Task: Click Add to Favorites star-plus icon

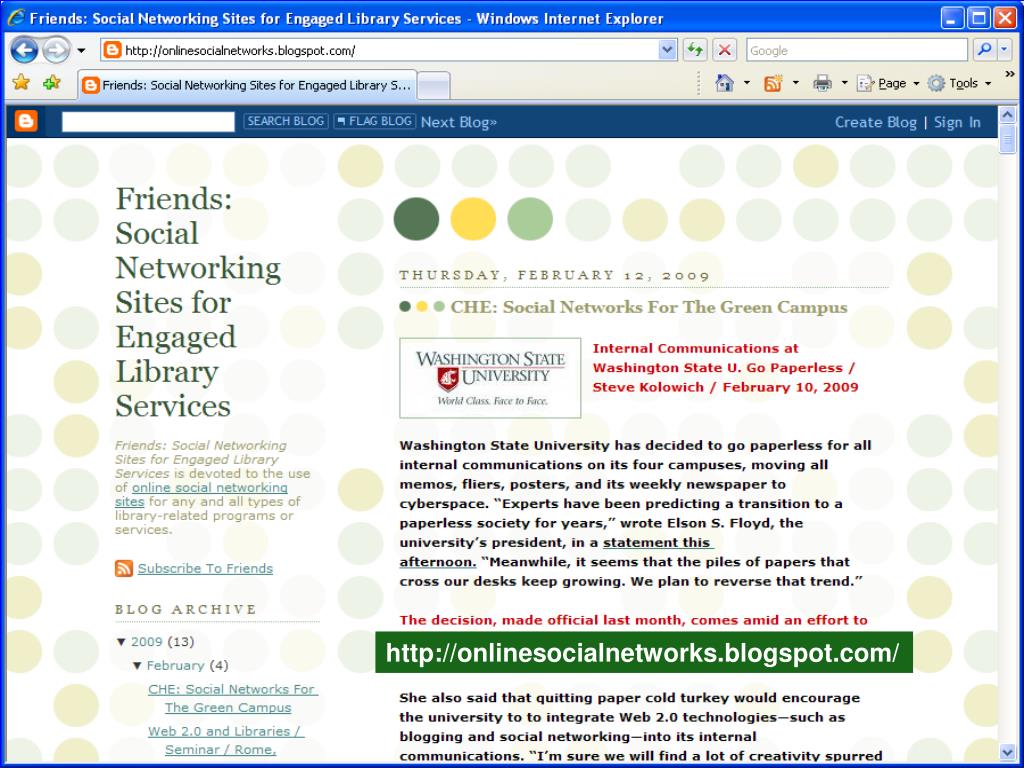Action: pos(52,82)
